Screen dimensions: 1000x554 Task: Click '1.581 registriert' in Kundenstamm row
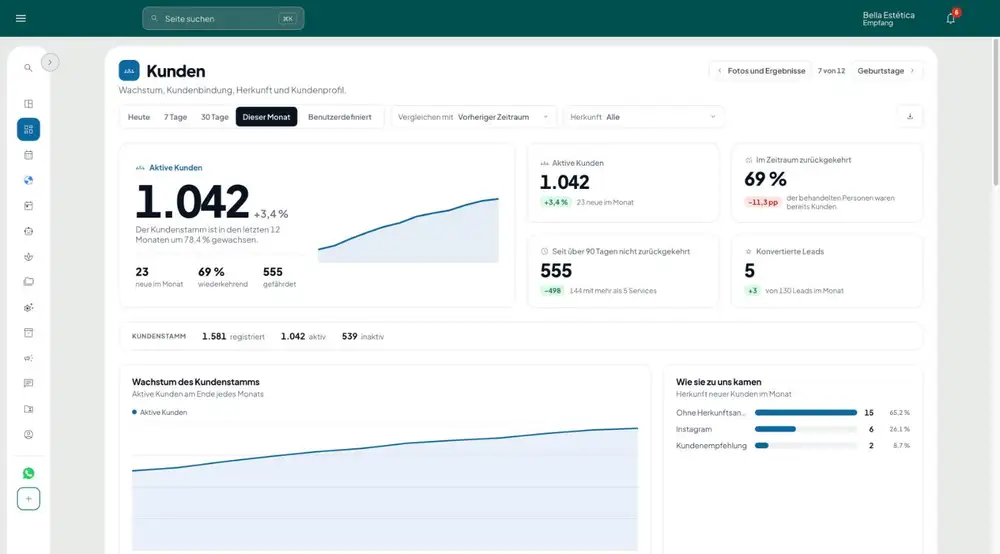click(x=233, y=337)
